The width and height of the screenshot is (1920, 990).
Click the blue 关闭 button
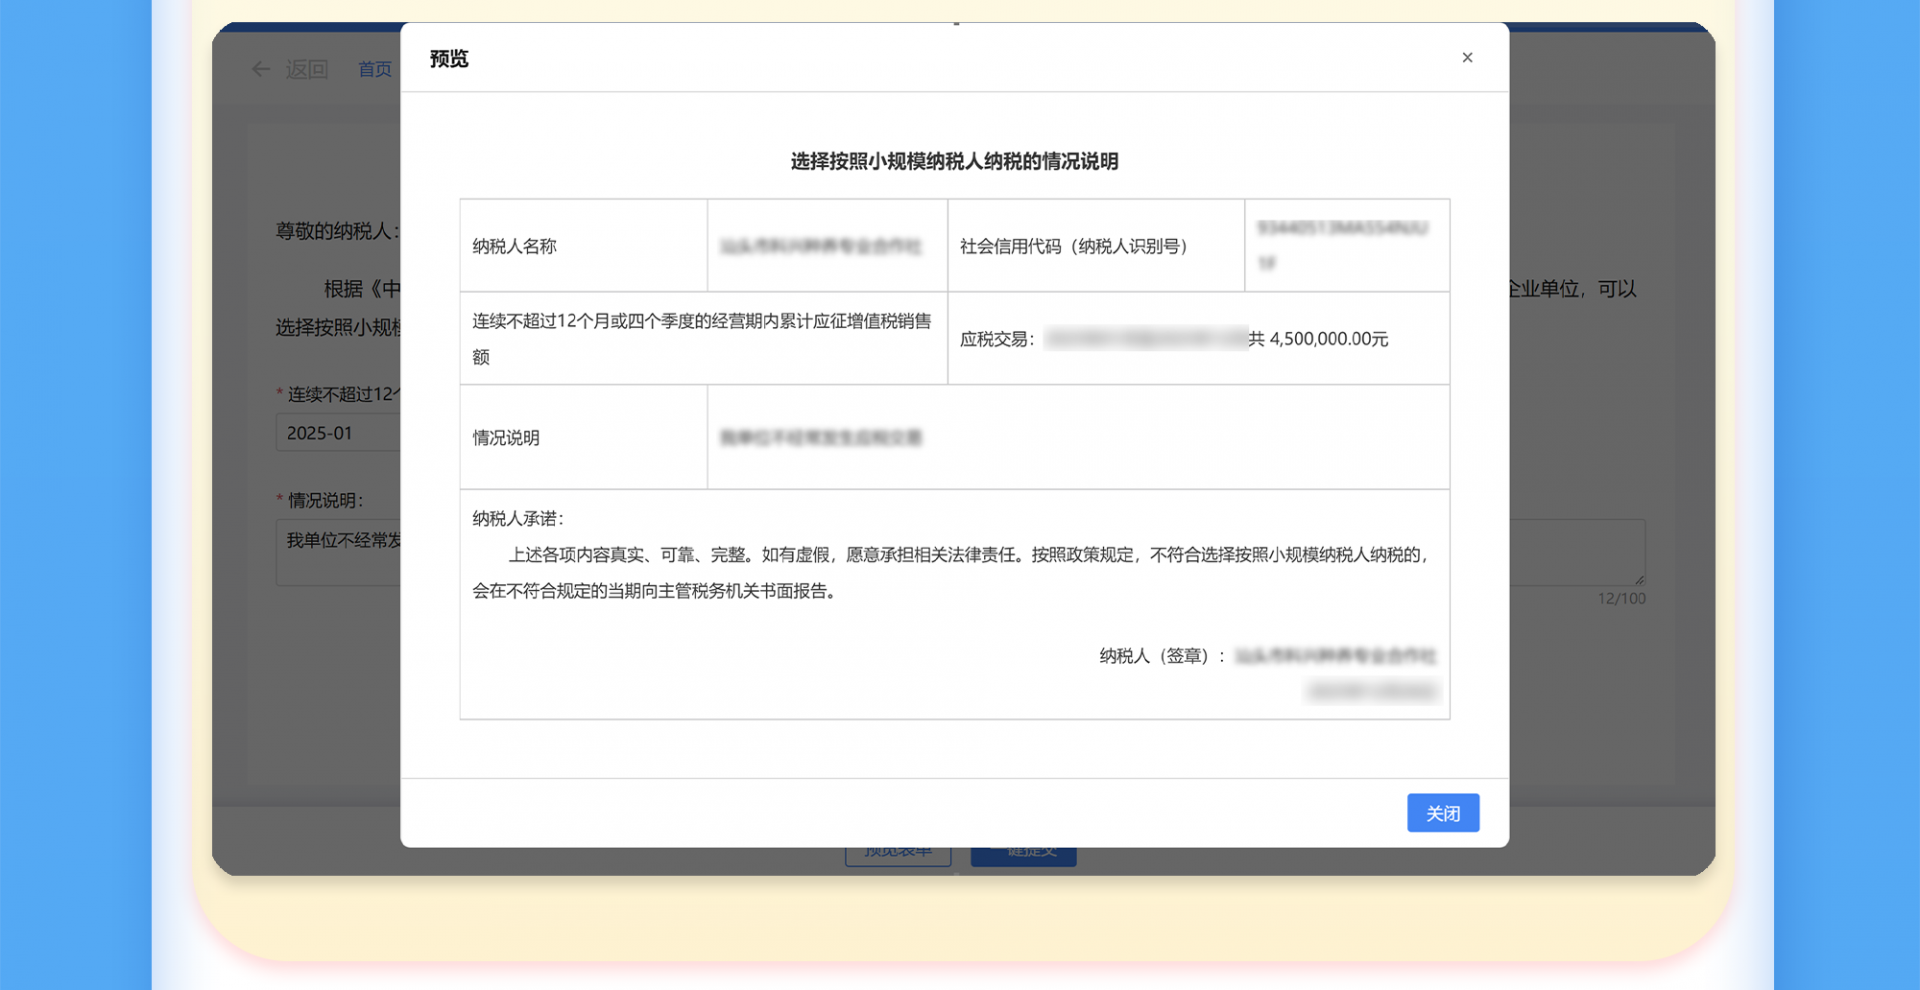(x=1442, y=813)
